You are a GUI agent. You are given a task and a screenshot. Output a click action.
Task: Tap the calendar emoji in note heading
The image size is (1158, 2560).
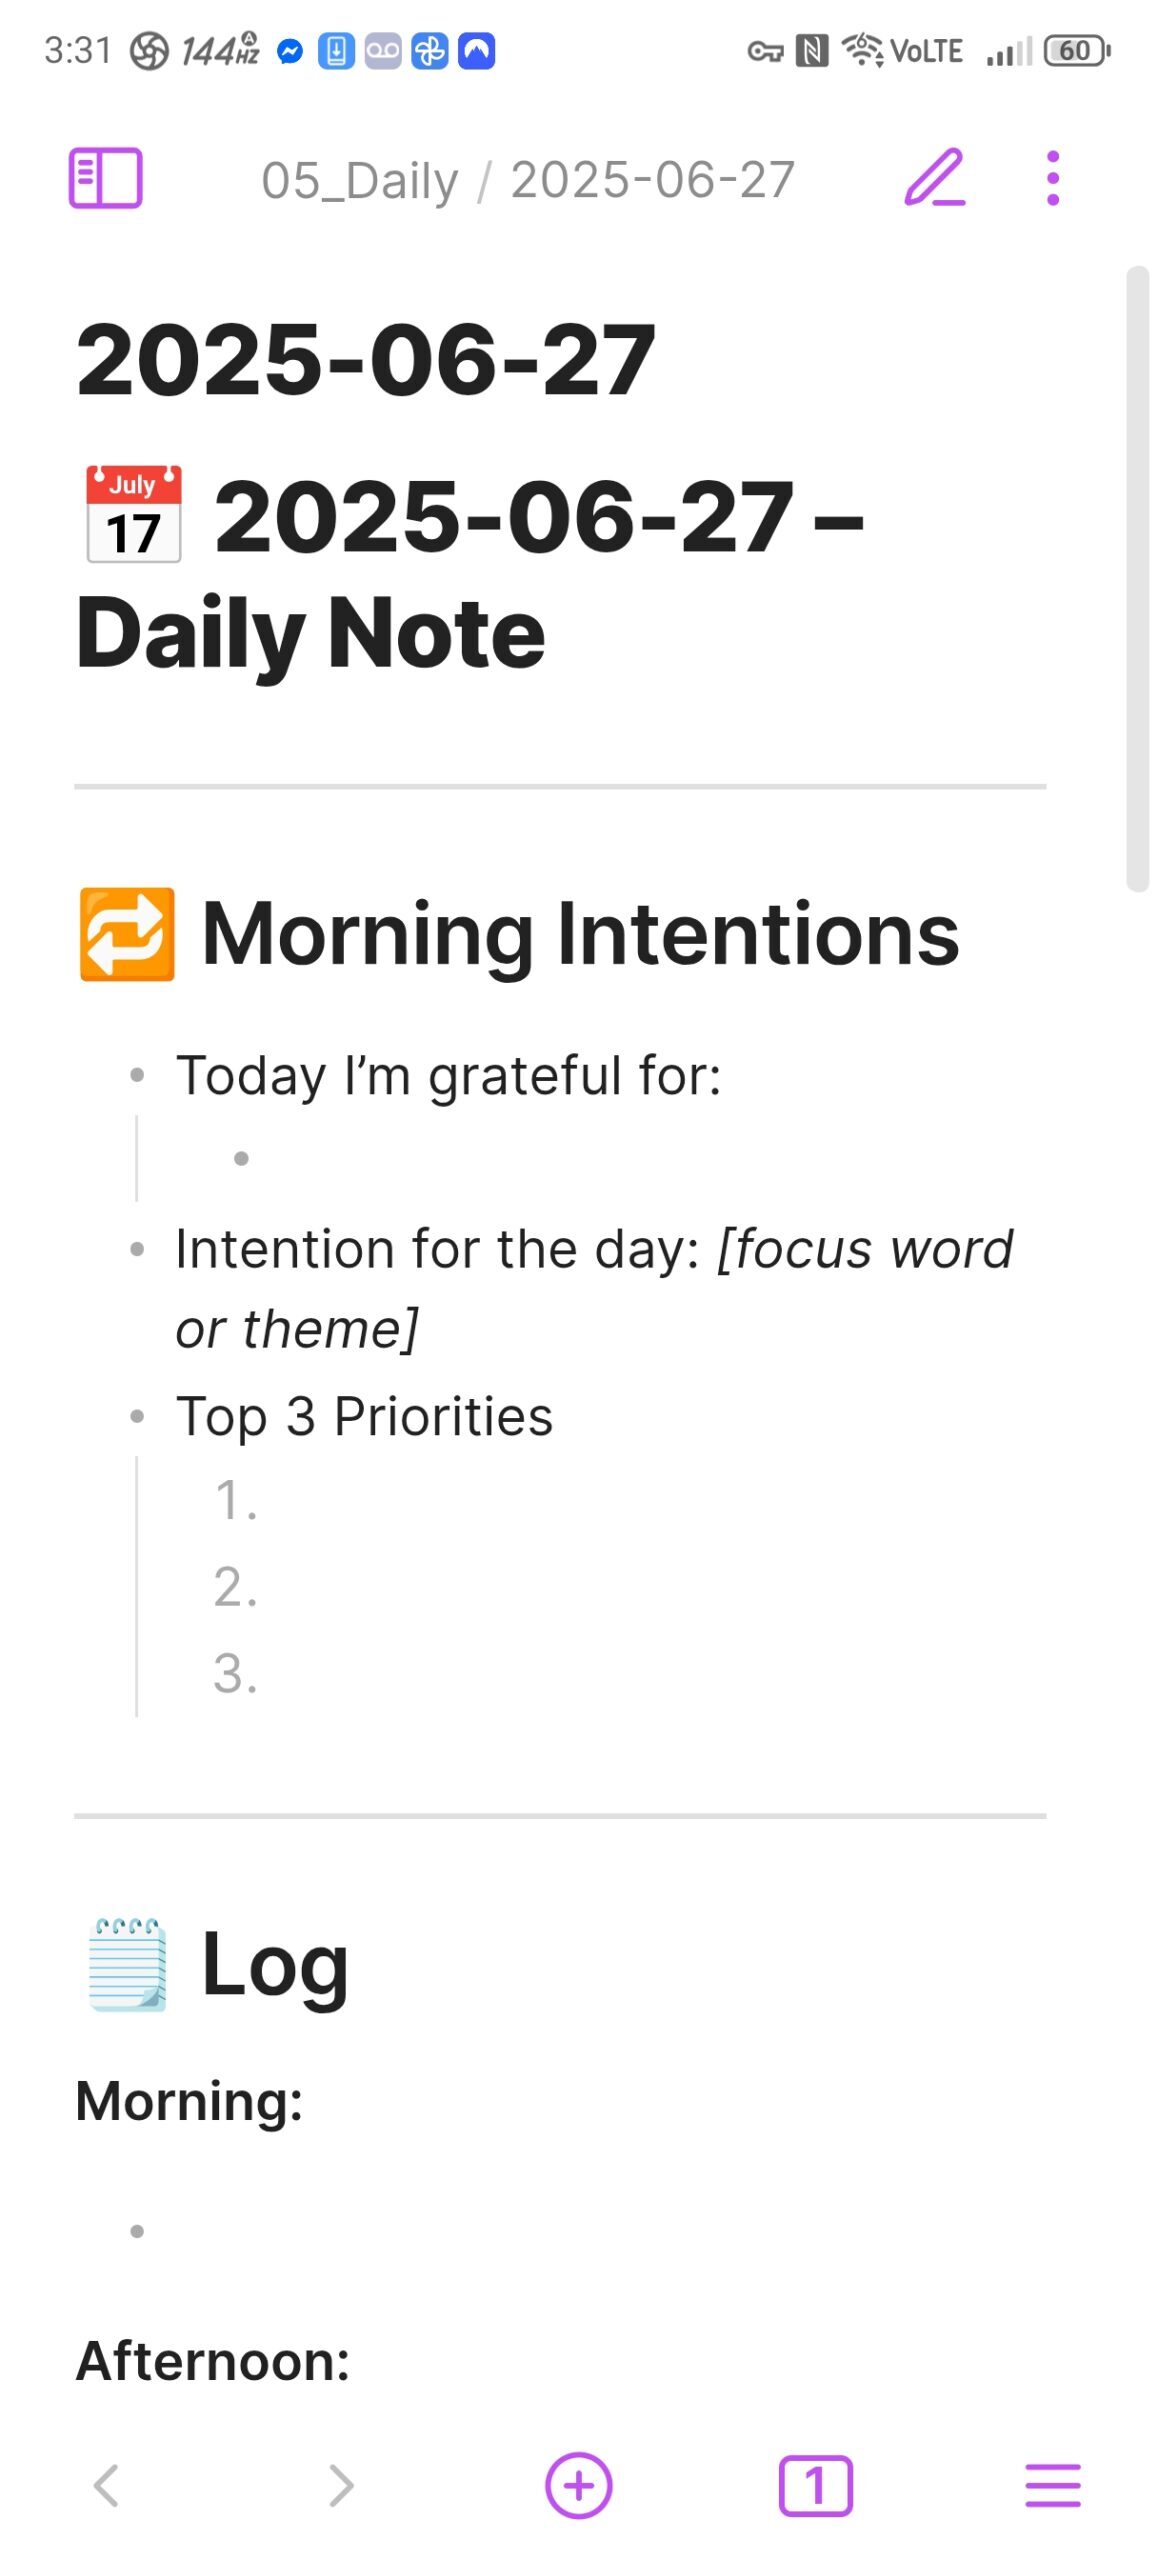click(134, 515)
